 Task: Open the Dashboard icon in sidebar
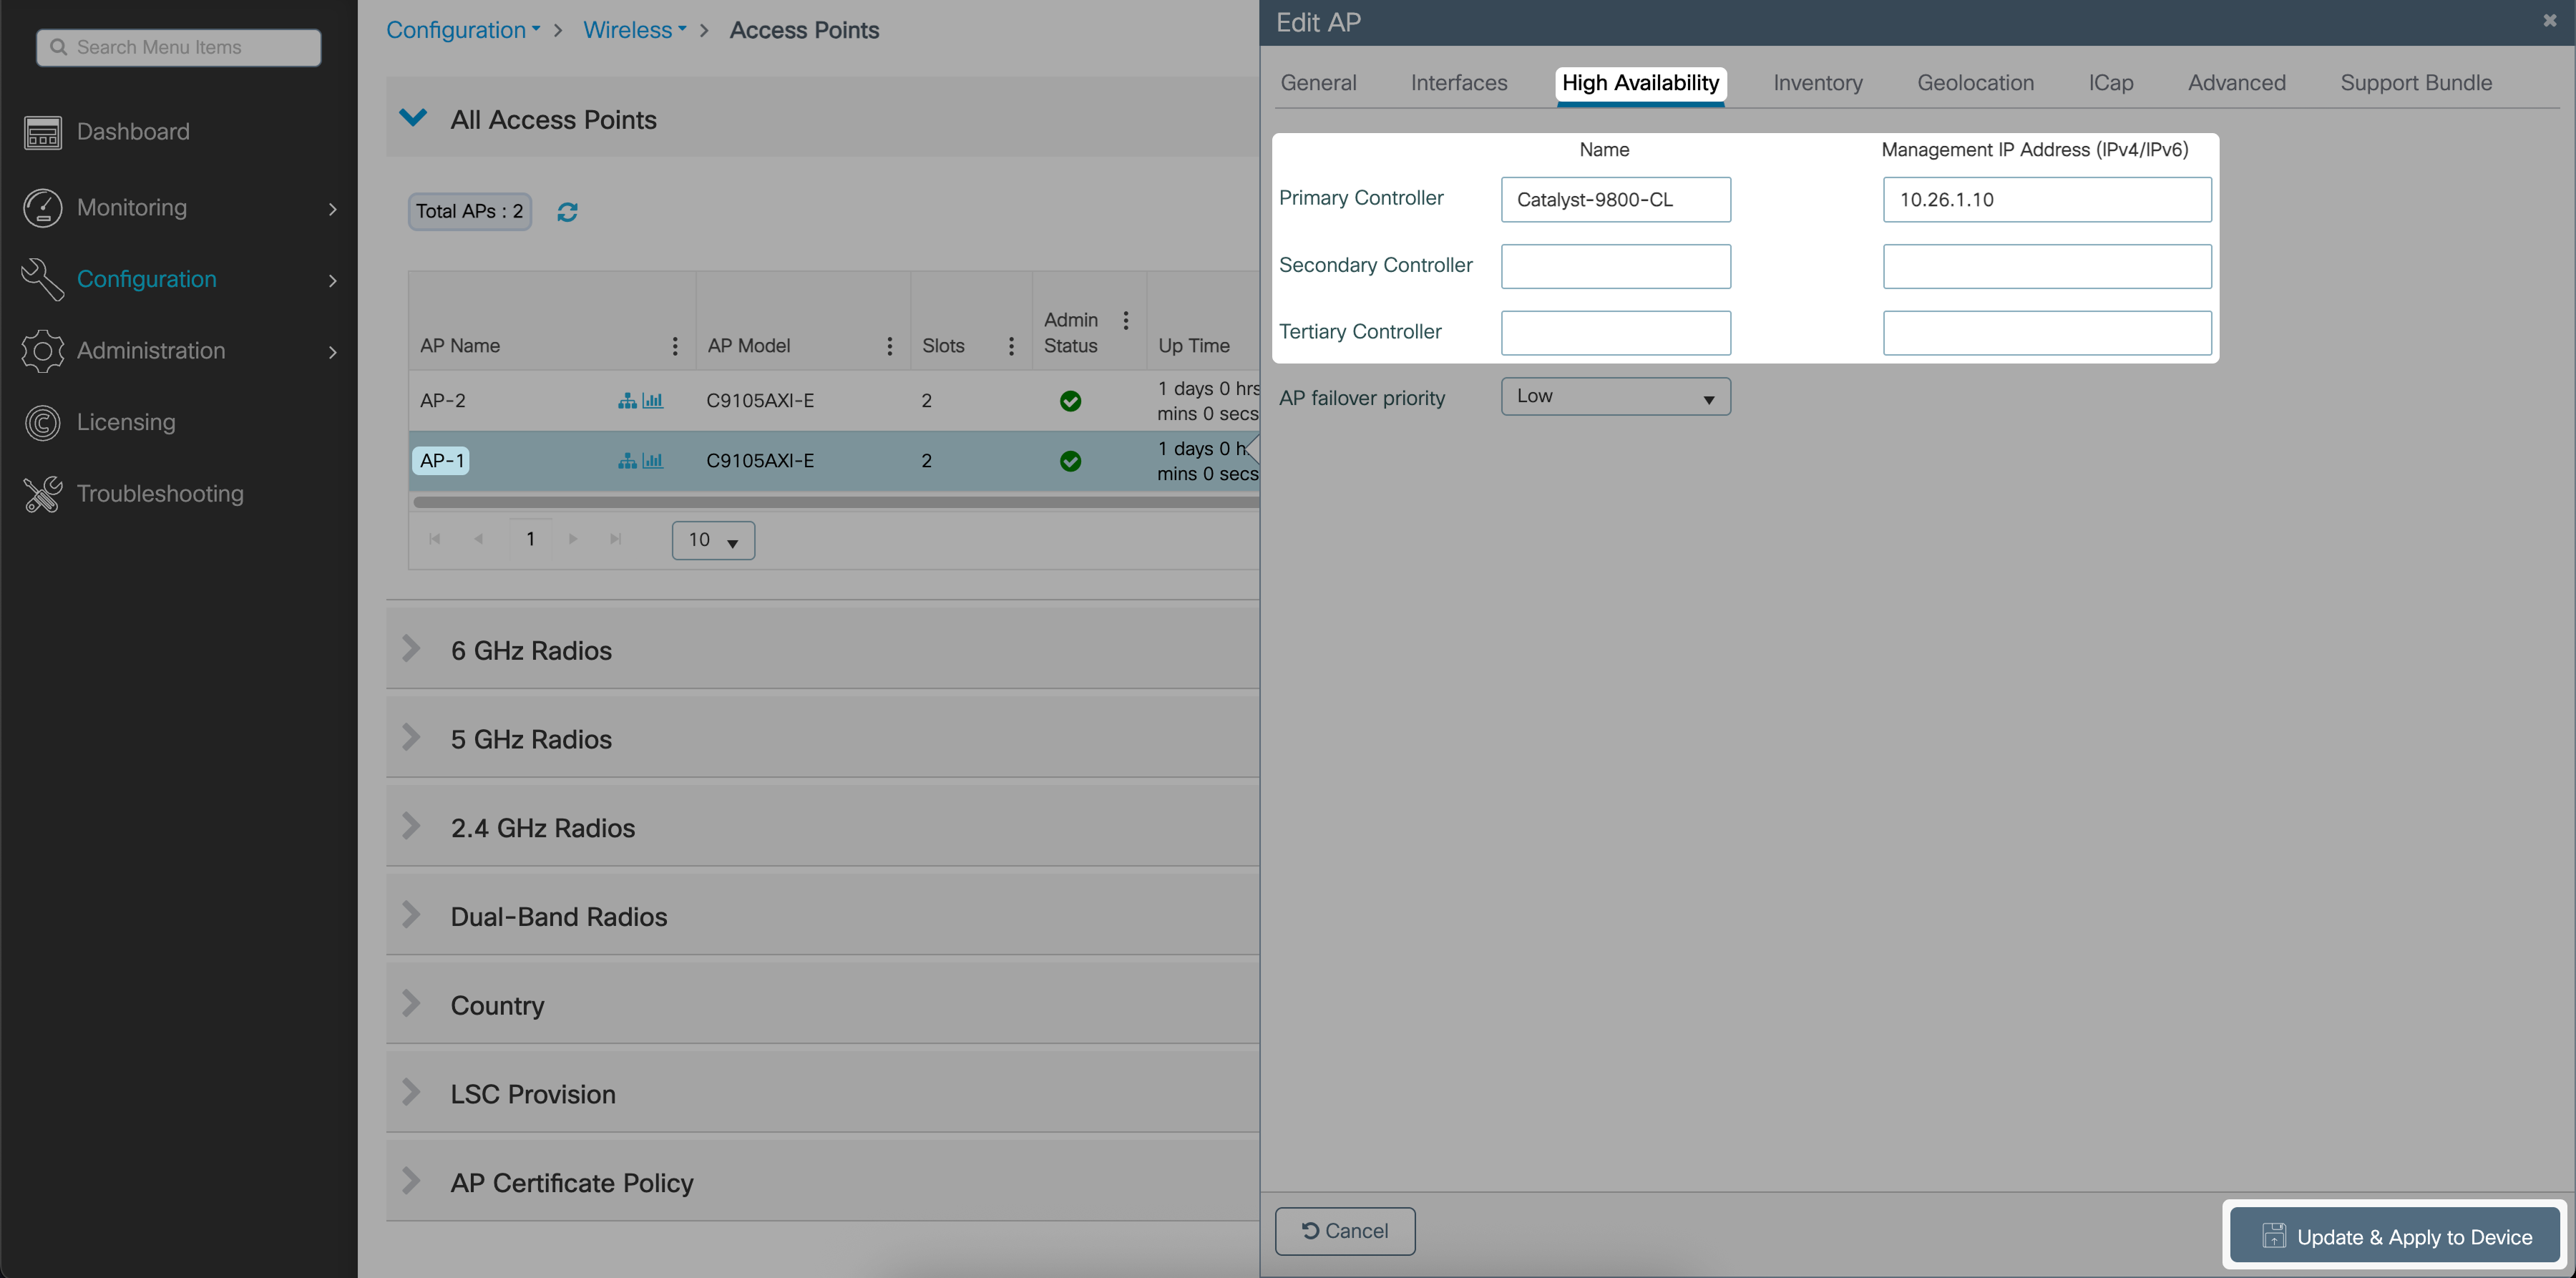(x=42, y=132)
